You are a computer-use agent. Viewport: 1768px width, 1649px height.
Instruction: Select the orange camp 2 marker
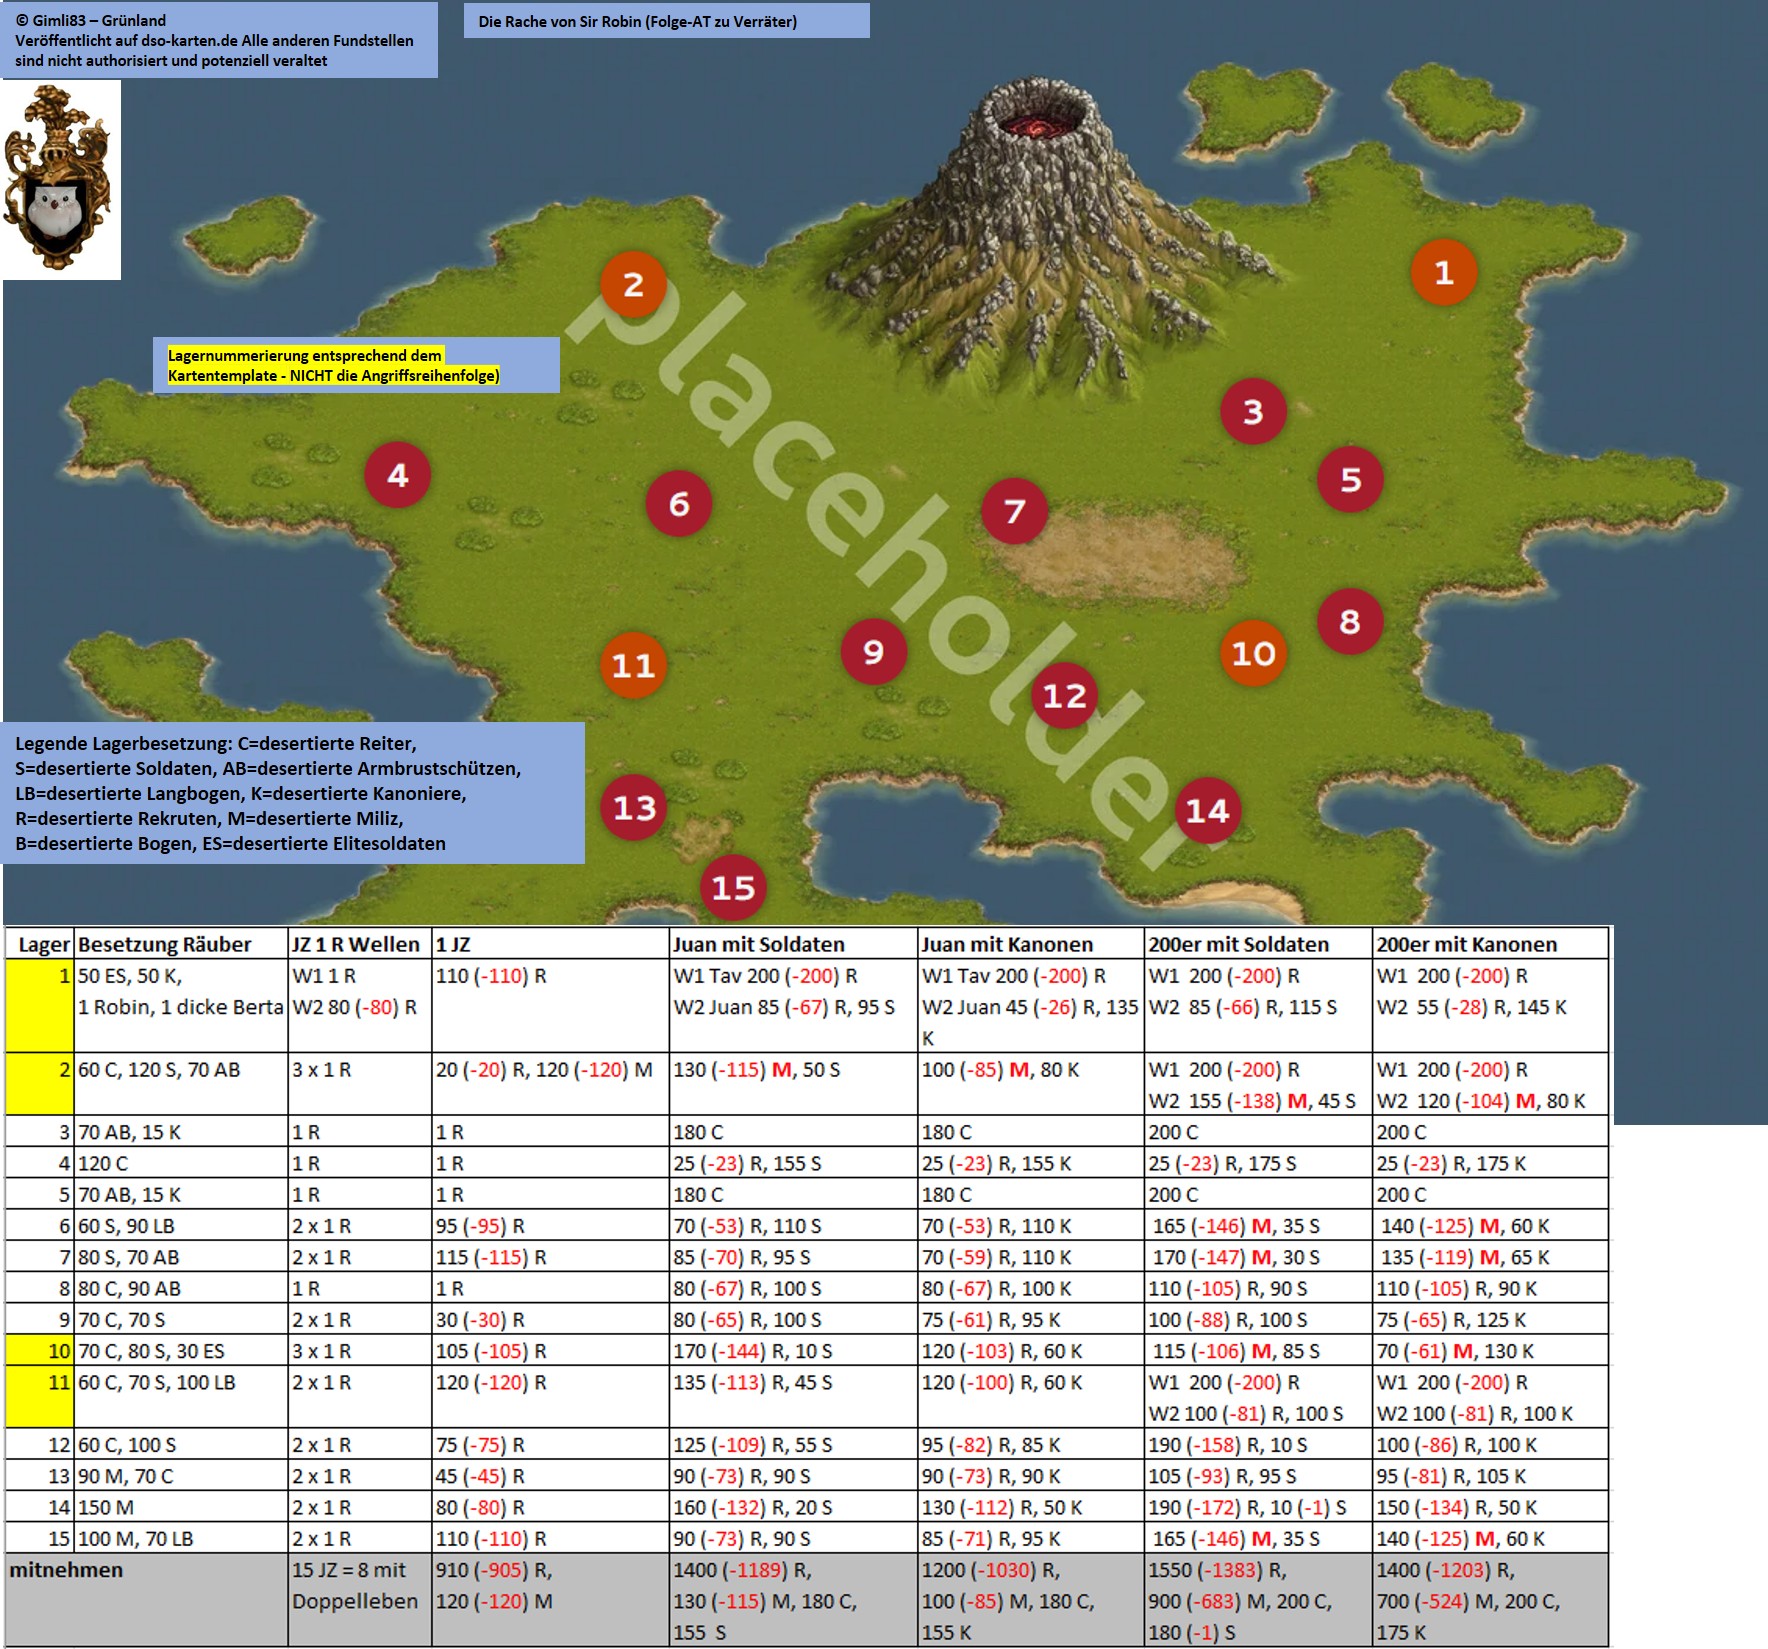coord(633,285)
